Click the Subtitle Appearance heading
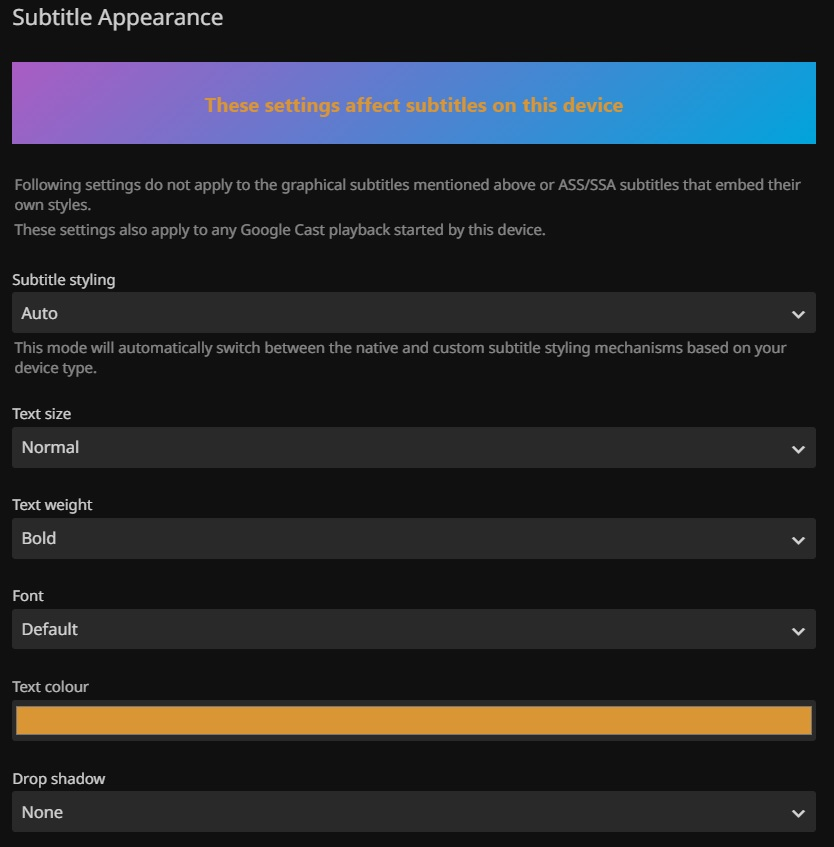This screenshot has height=847, width=834. 118,18
